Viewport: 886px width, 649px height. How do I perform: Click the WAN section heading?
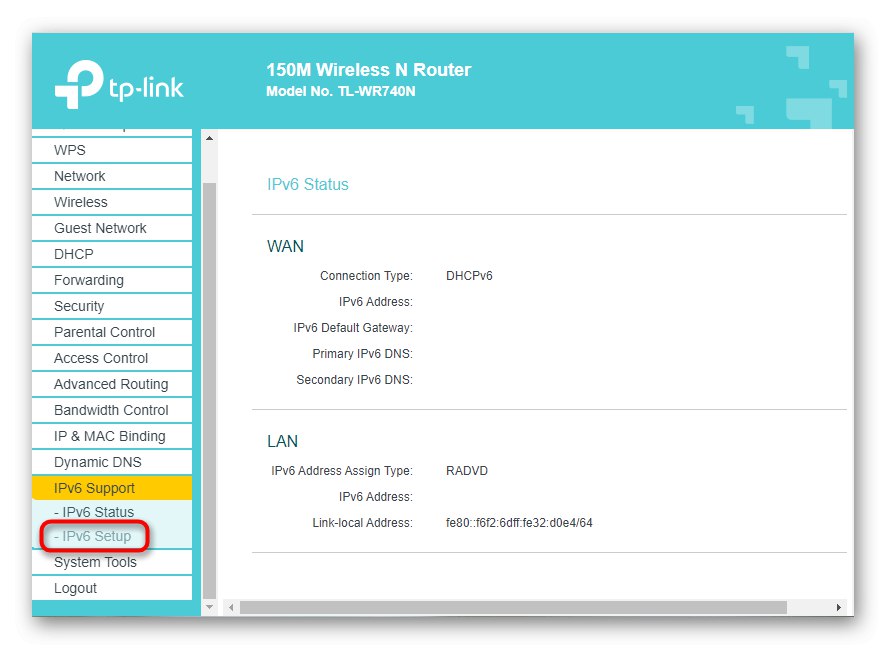point(285,246)
